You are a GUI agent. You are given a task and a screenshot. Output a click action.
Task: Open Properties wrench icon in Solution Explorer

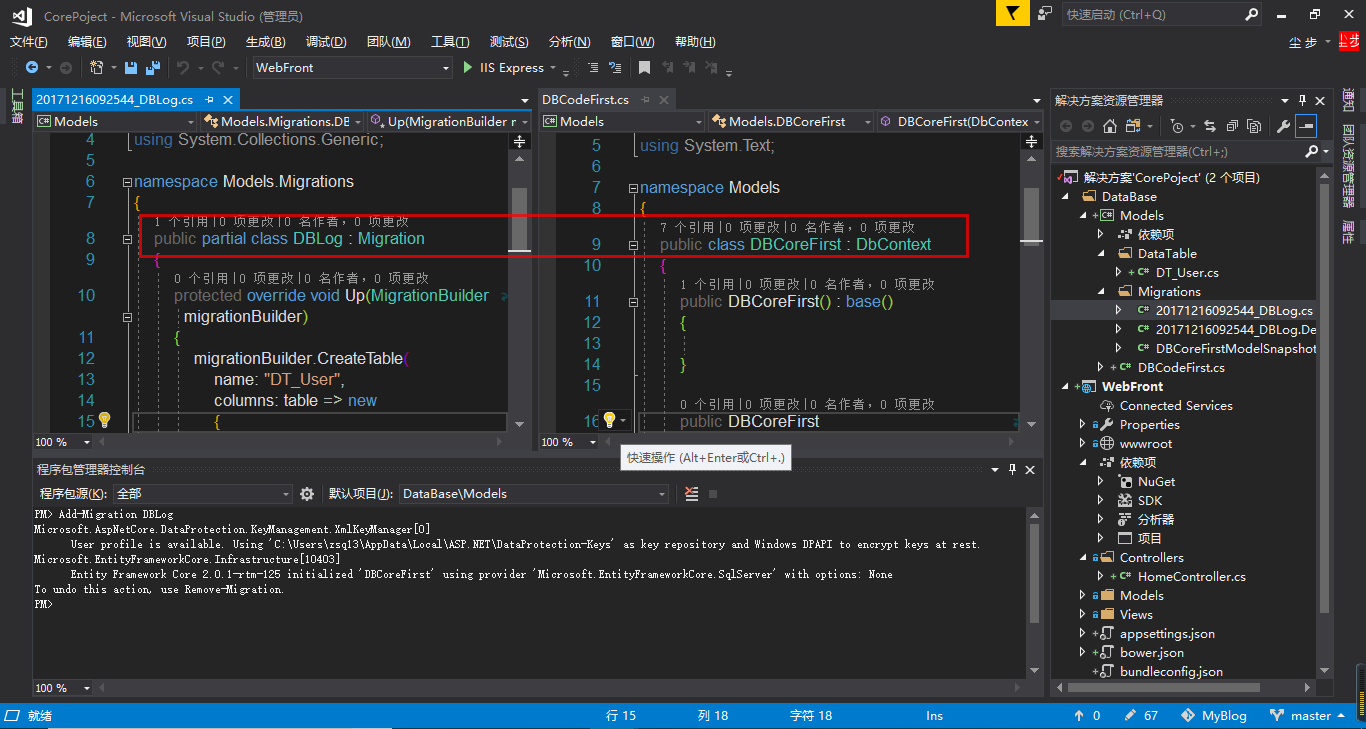(1284, 126)
